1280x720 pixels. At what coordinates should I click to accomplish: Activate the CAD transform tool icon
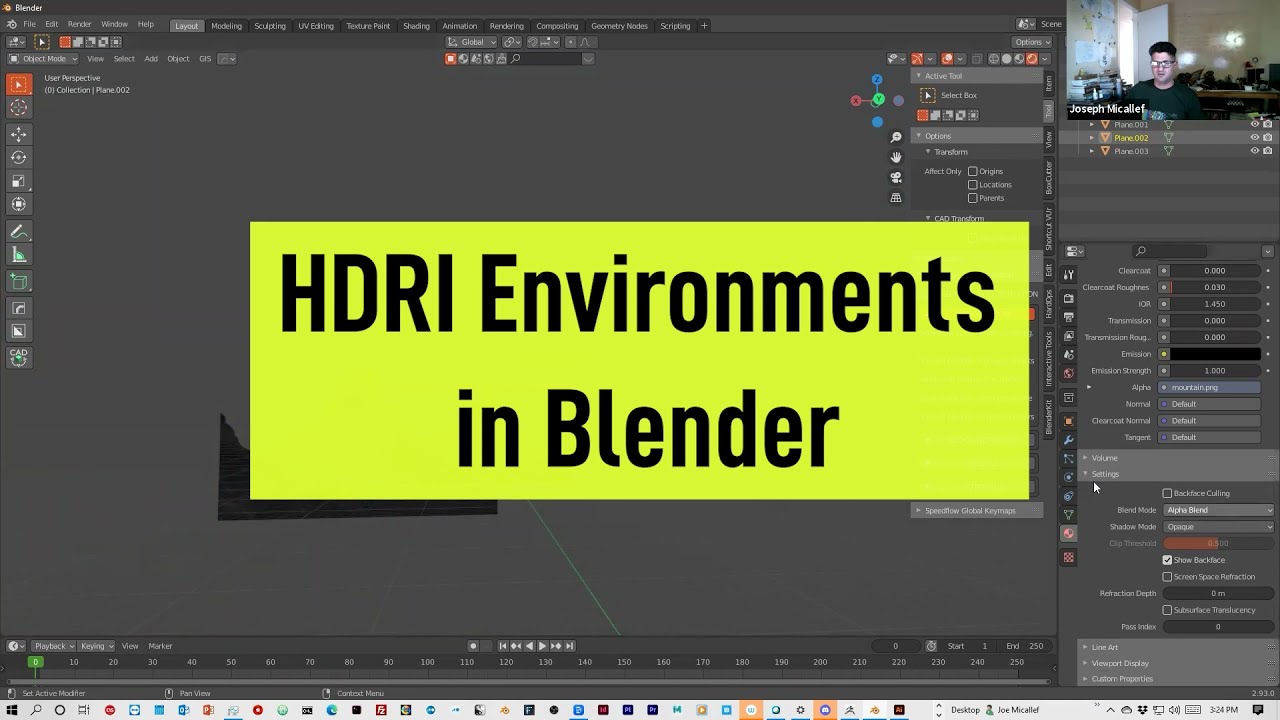[x=19, y=357]
